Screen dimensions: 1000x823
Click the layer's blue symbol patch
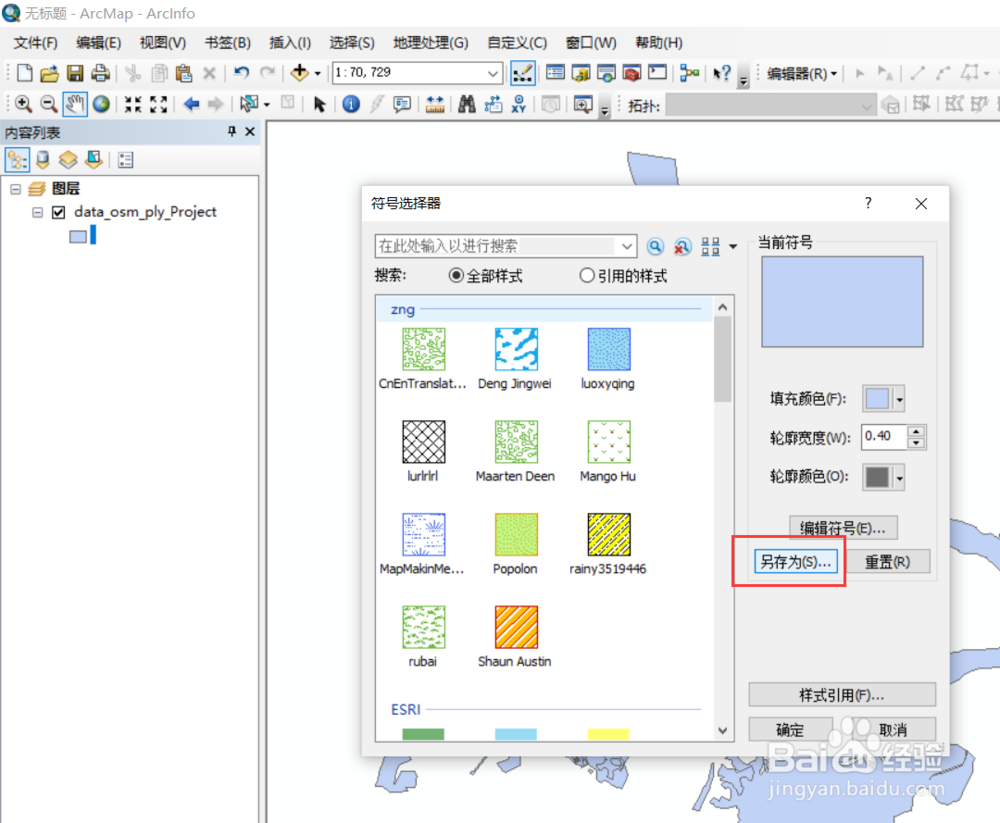[x=78, y=237]
